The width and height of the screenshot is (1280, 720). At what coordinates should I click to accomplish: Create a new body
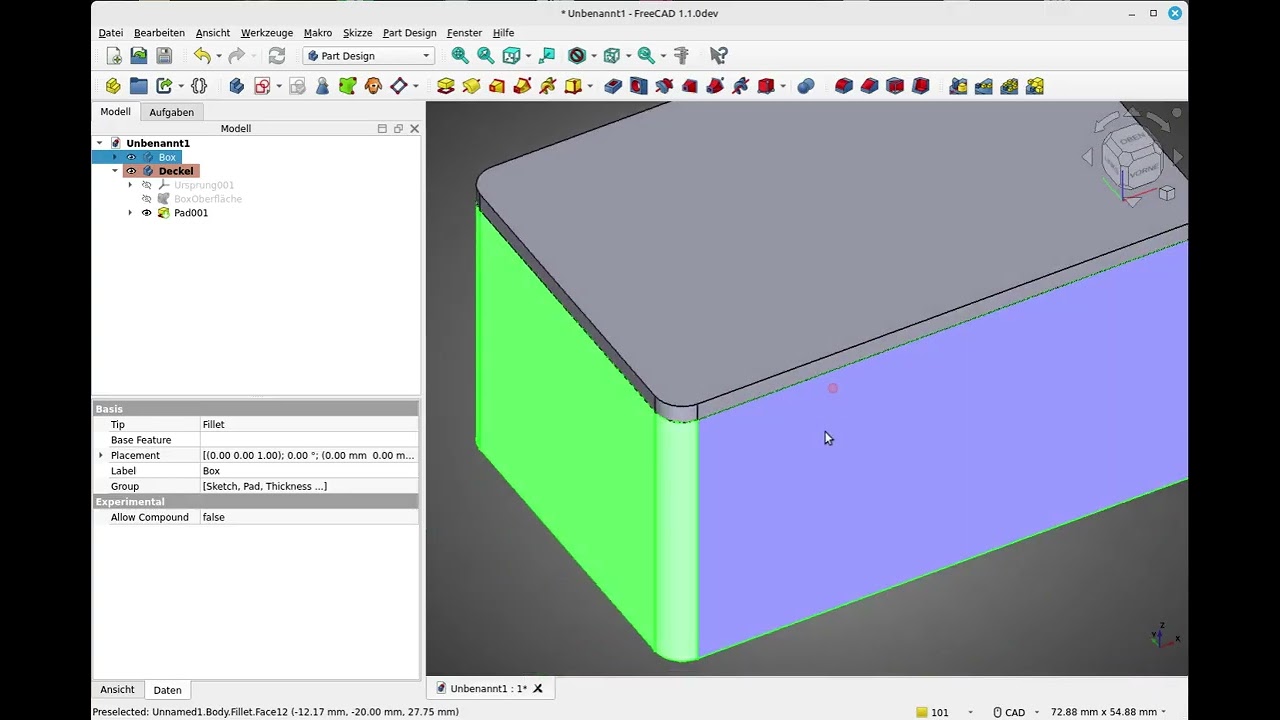click(x=237, y=86)
